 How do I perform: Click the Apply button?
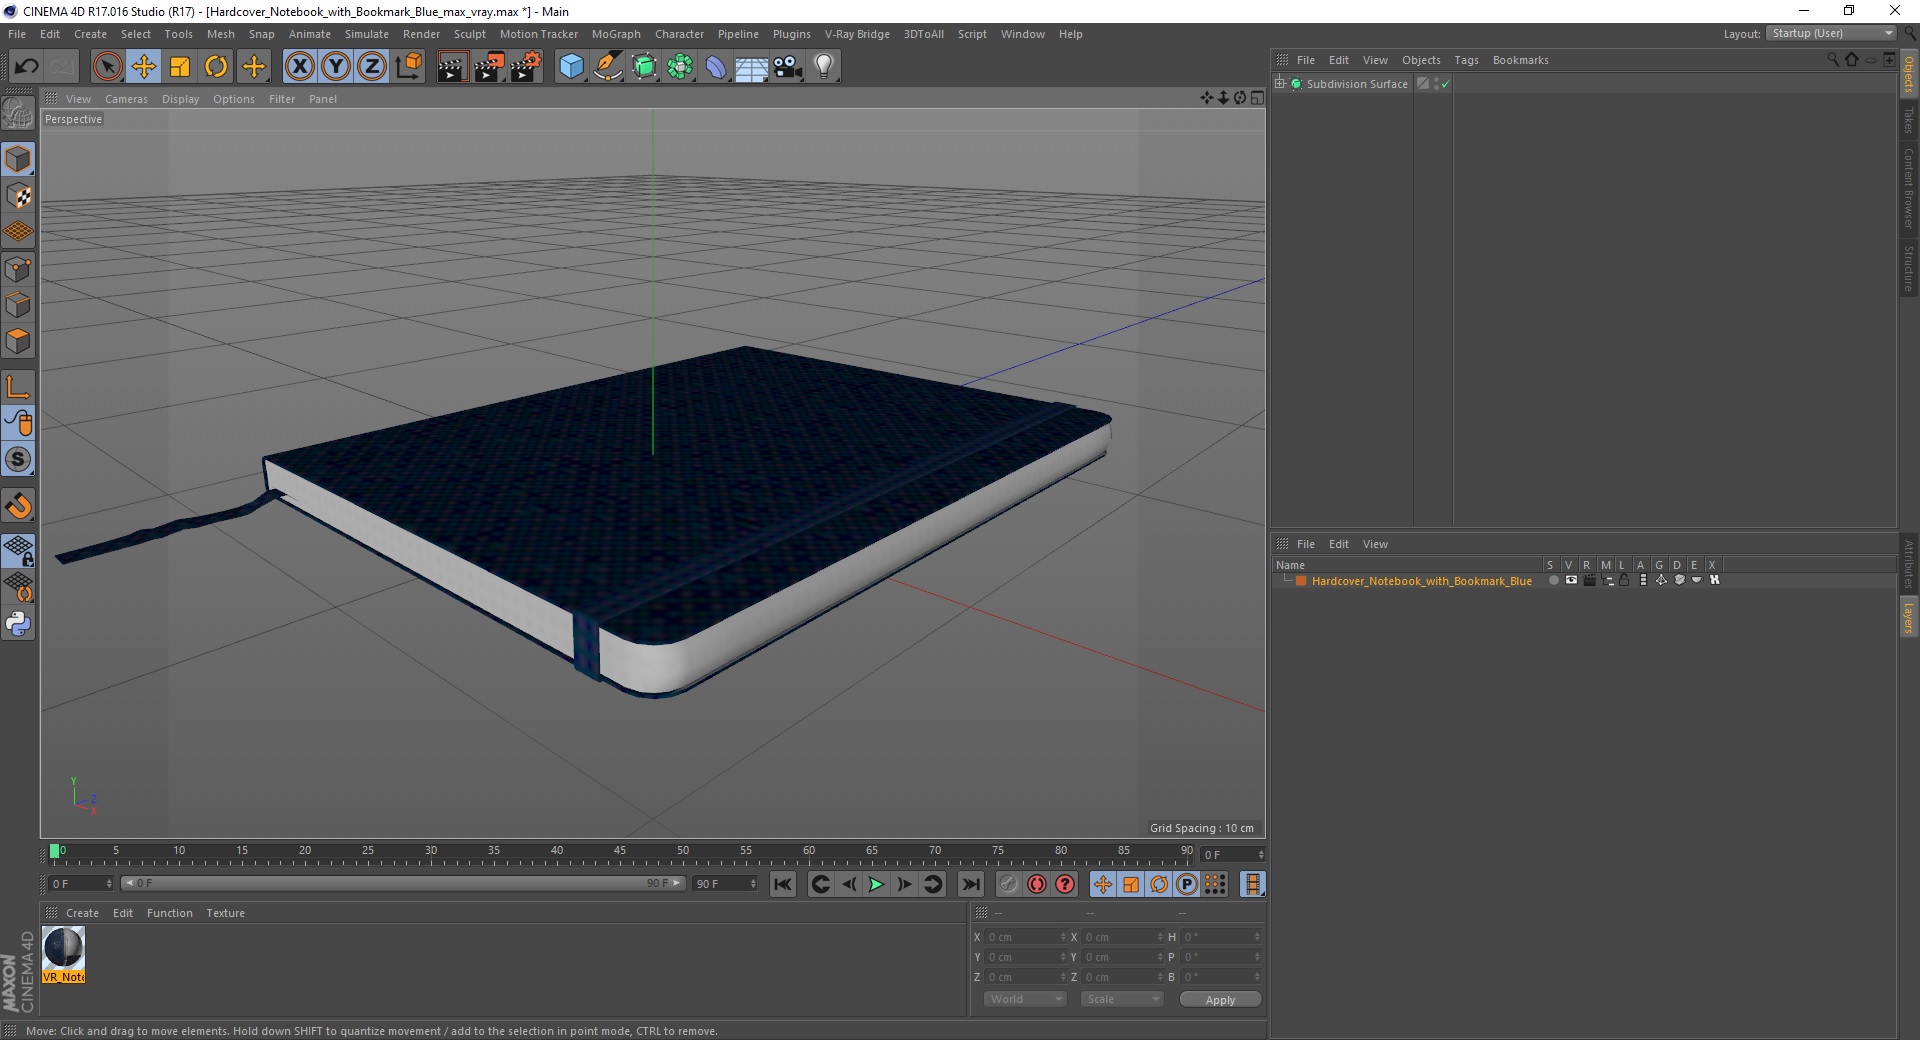[1220, 1000]
